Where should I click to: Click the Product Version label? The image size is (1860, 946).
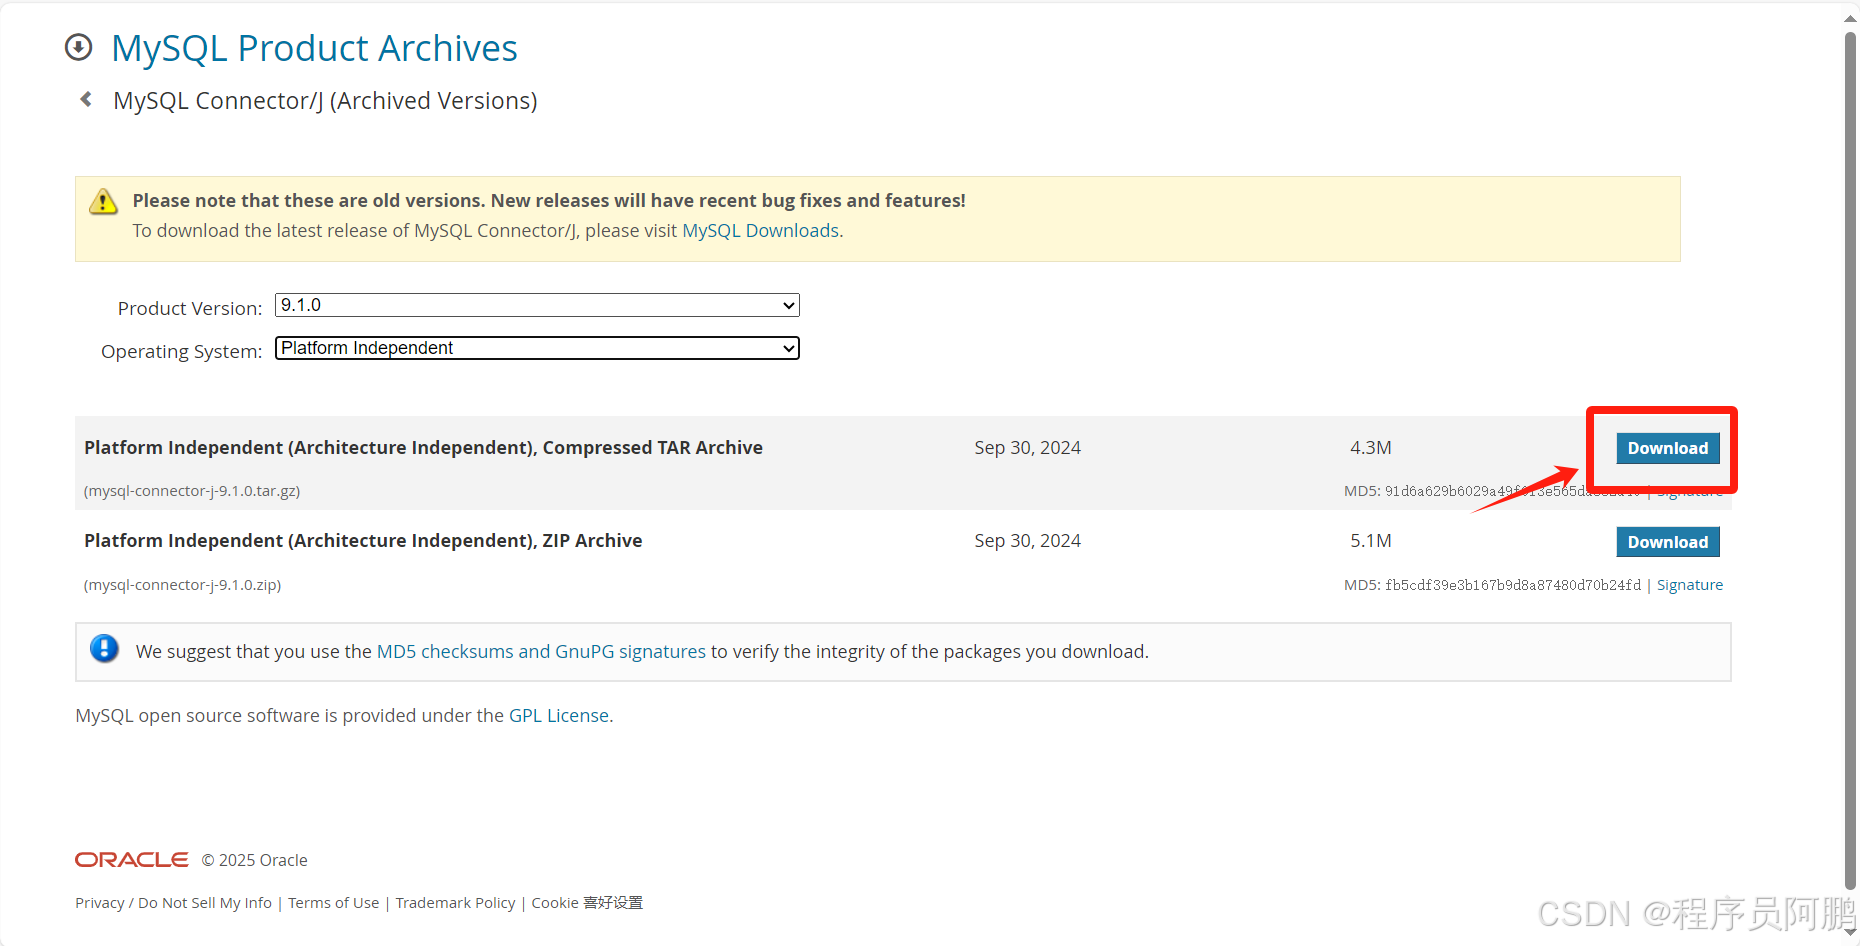pyautogui.click(x=190, y=309)
